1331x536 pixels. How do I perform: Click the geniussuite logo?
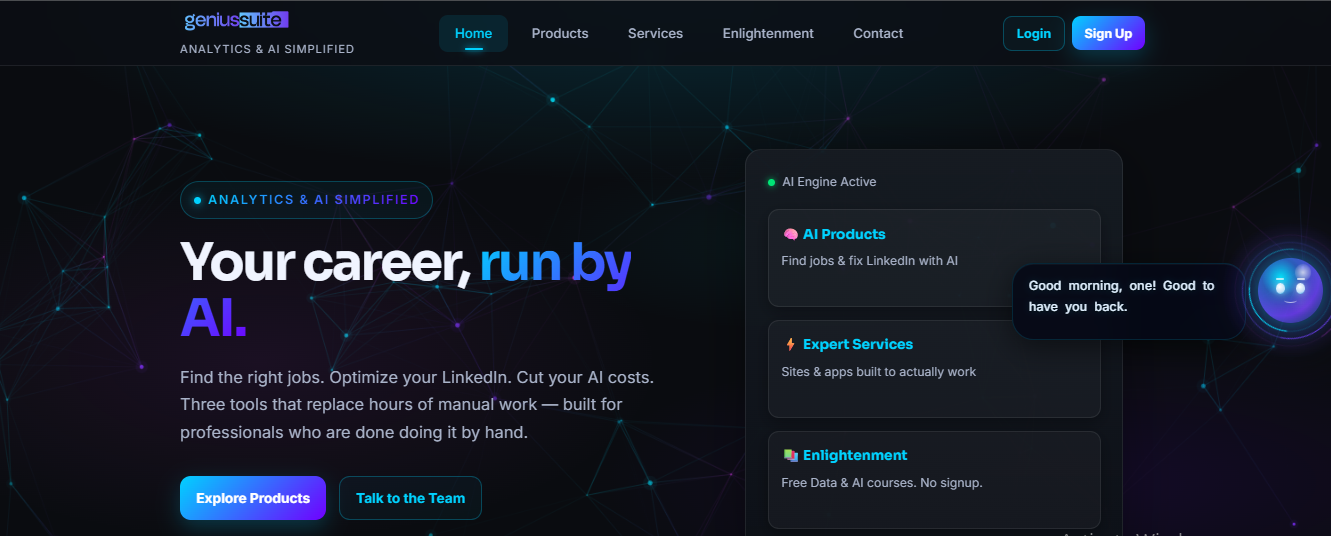click(236, 20)
